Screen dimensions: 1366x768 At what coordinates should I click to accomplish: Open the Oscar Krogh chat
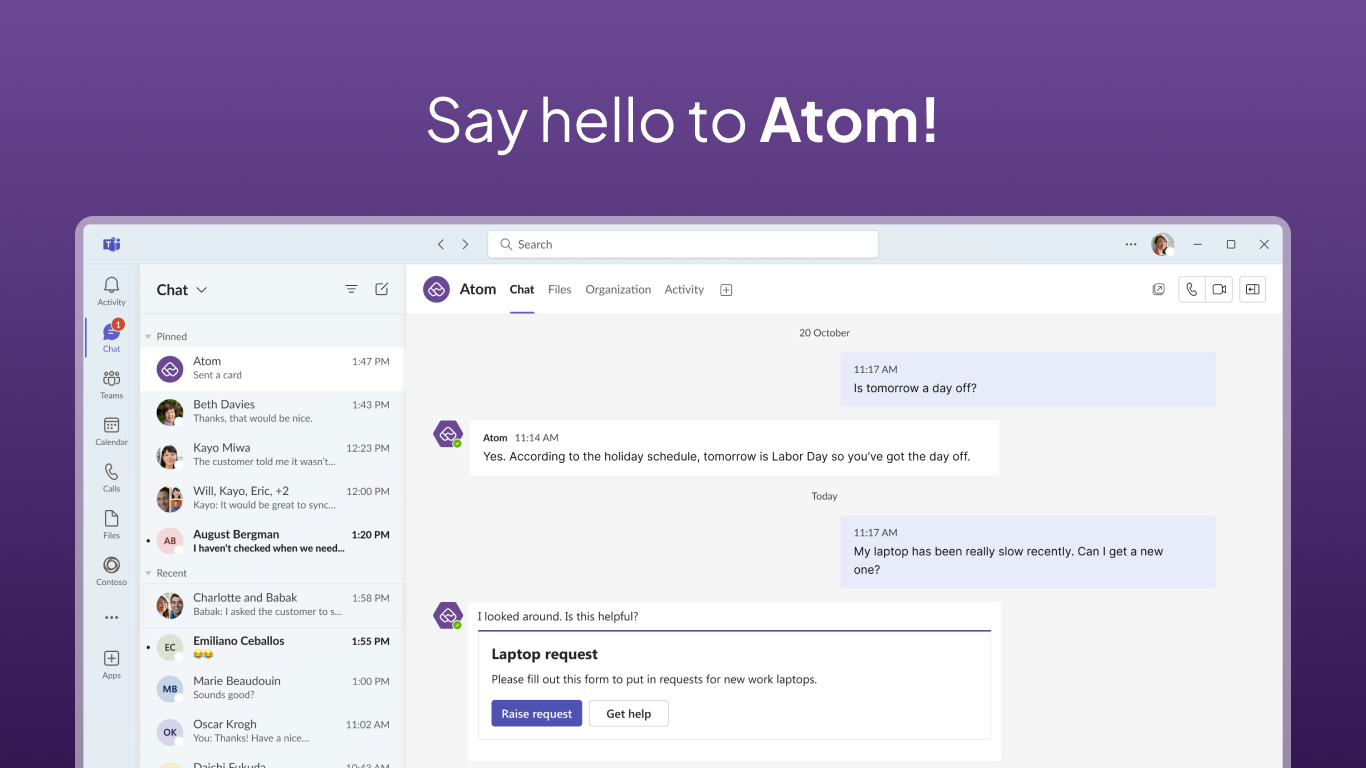click(x=272, y=731)
